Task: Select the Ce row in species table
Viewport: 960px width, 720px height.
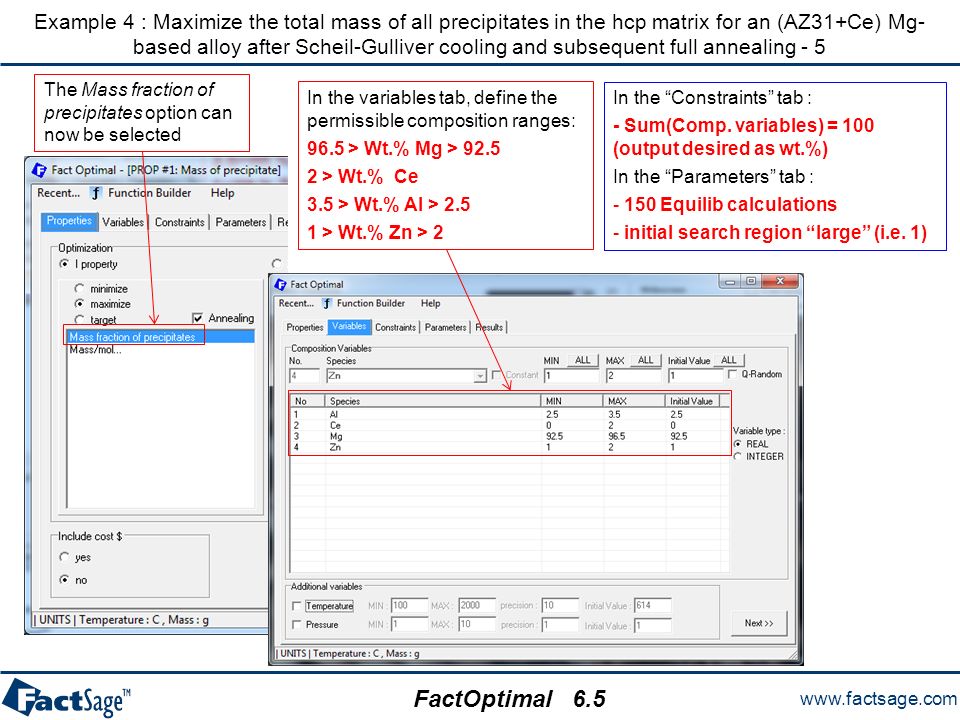Action: pyautogui.click(x=510, y=426)
